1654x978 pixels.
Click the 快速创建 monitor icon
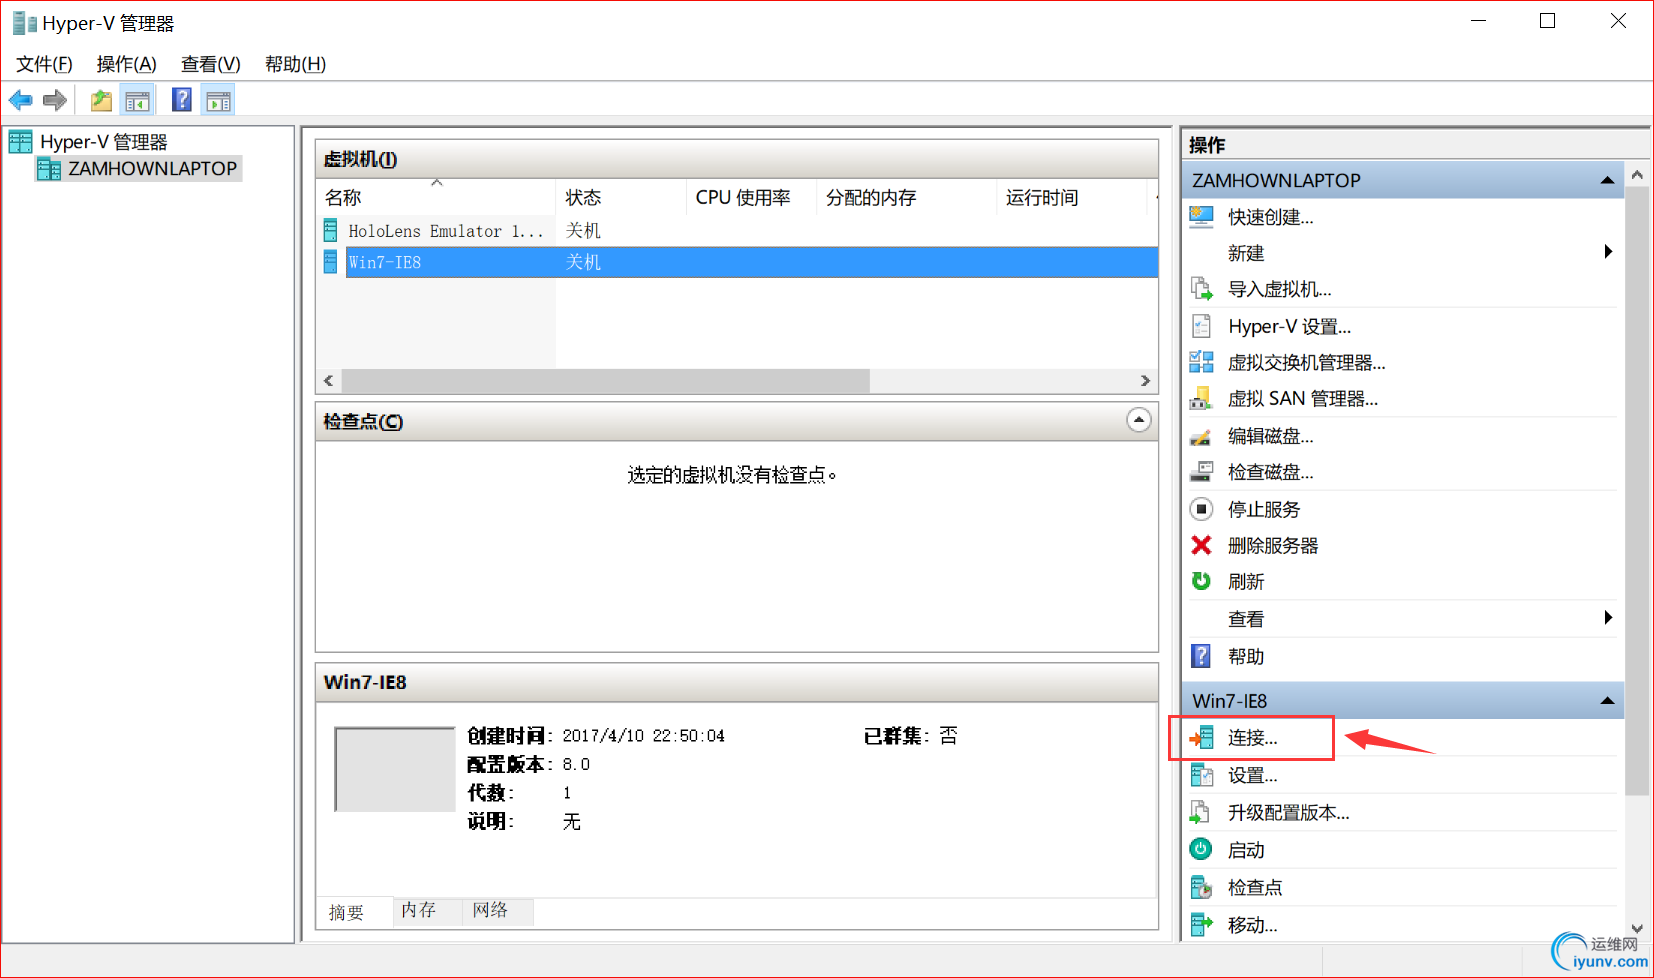tap(1201, 217)
